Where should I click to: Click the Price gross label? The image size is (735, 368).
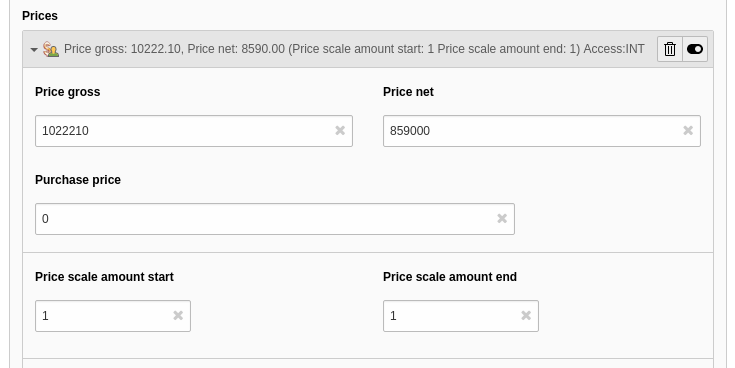tap(68, 92)
